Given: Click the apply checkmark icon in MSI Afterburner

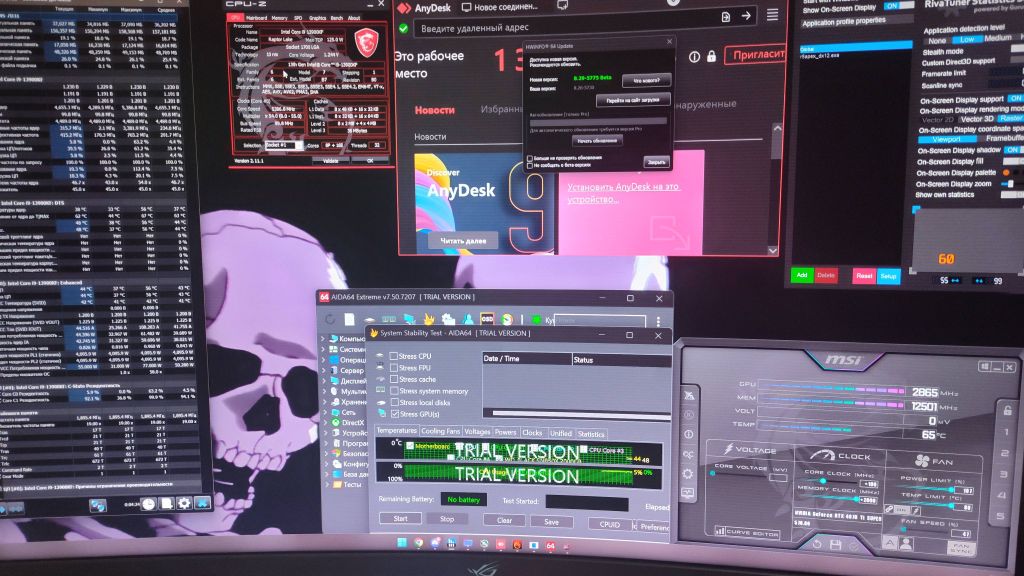Looking at the screenshot, I should click(854, 545).
